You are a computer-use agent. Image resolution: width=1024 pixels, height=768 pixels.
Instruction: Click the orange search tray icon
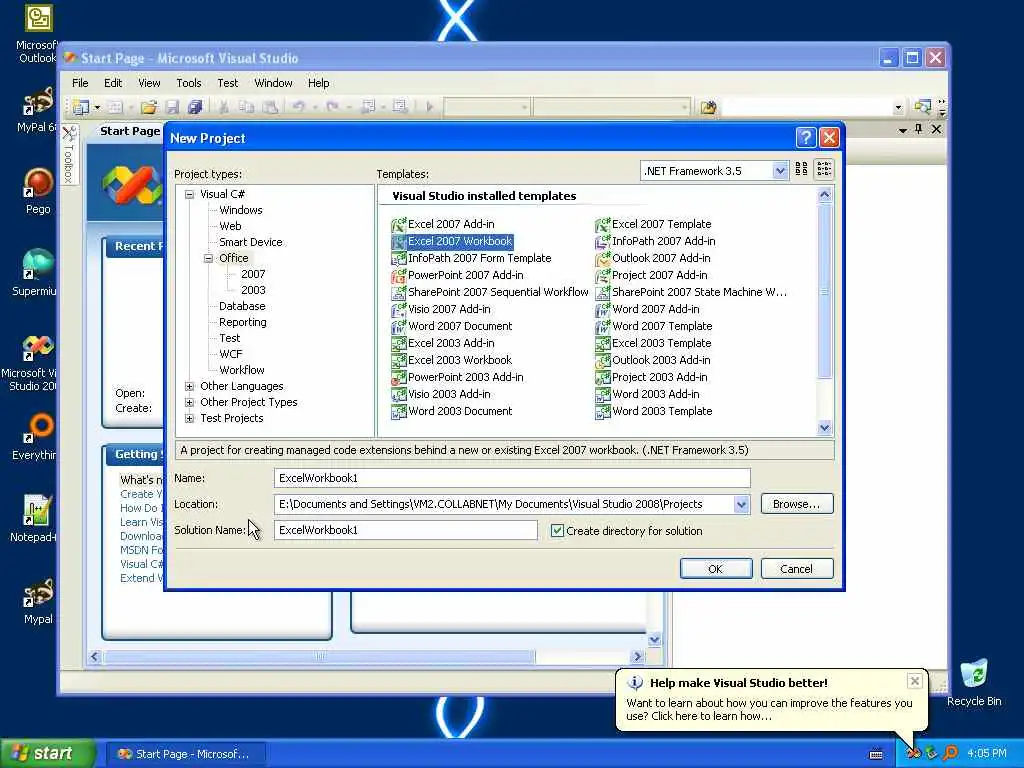pos(951,754)
